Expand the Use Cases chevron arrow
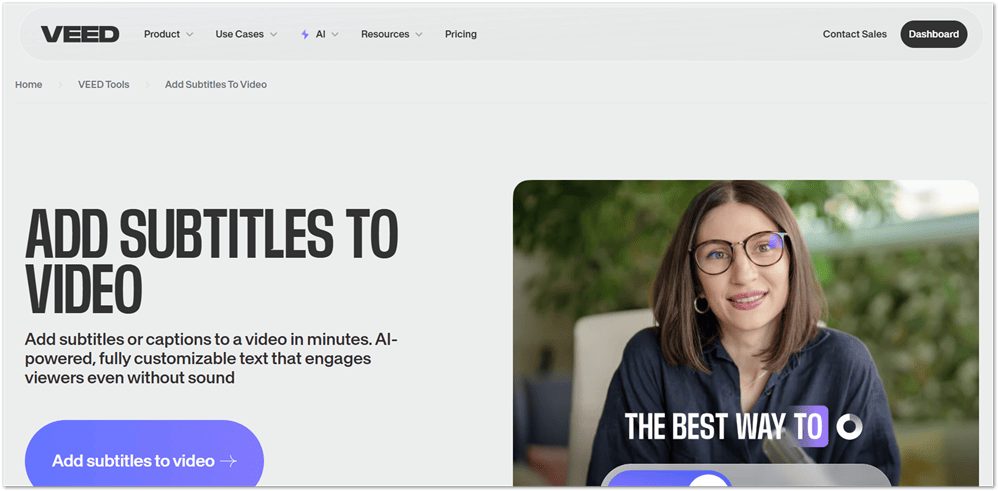 [x=273, y=34]
